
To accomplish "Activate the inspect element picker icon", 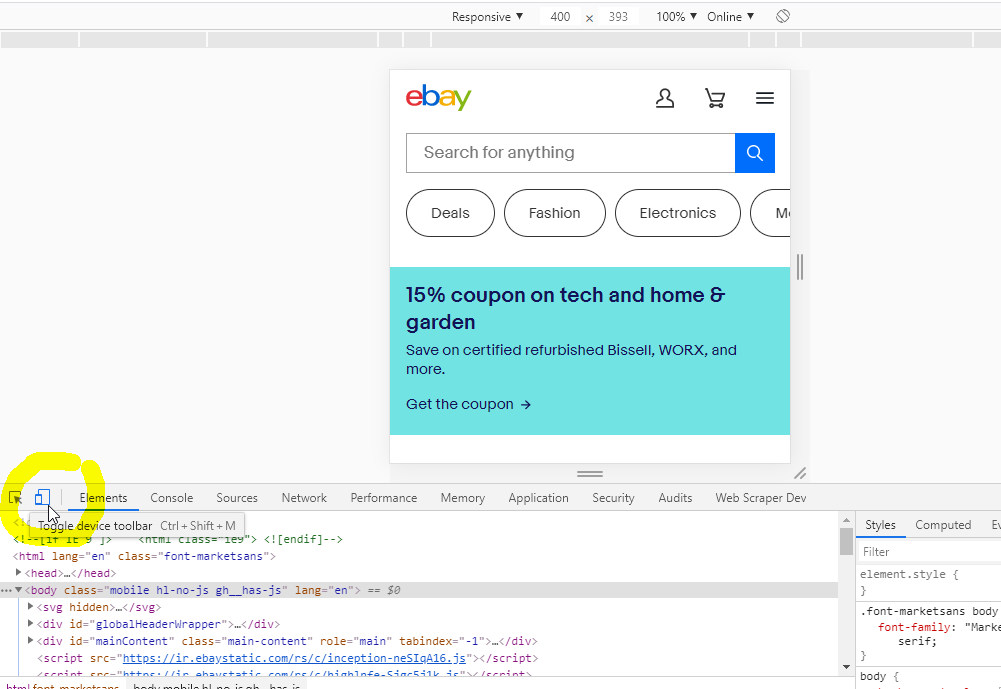I will coord(16,497).
